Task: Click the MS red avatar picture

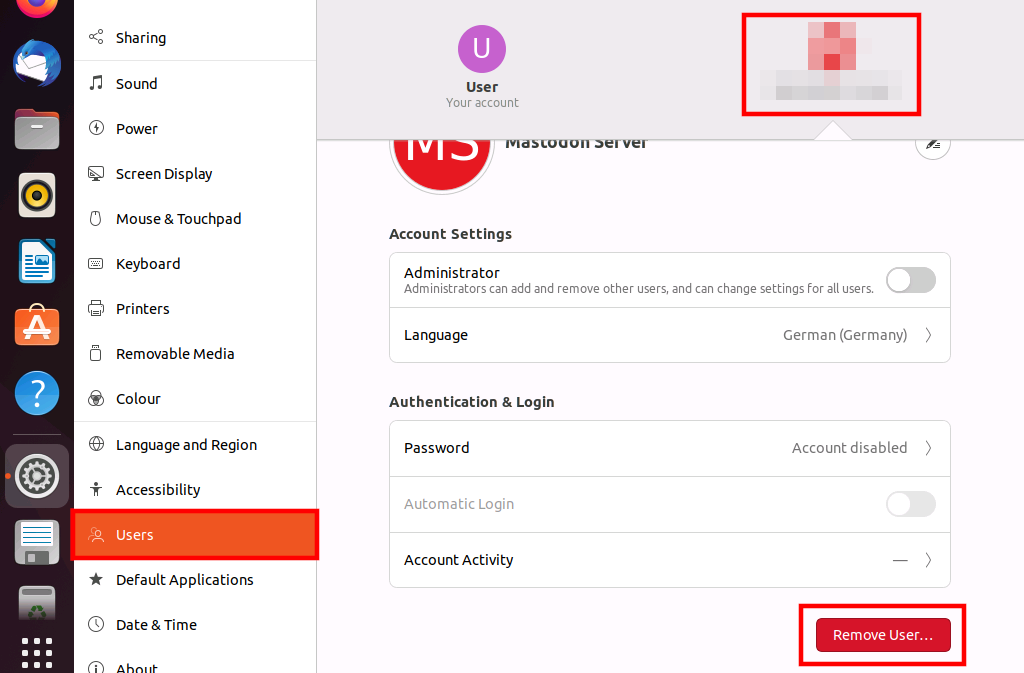Action: pyautogui.click(x=441, y=156)
